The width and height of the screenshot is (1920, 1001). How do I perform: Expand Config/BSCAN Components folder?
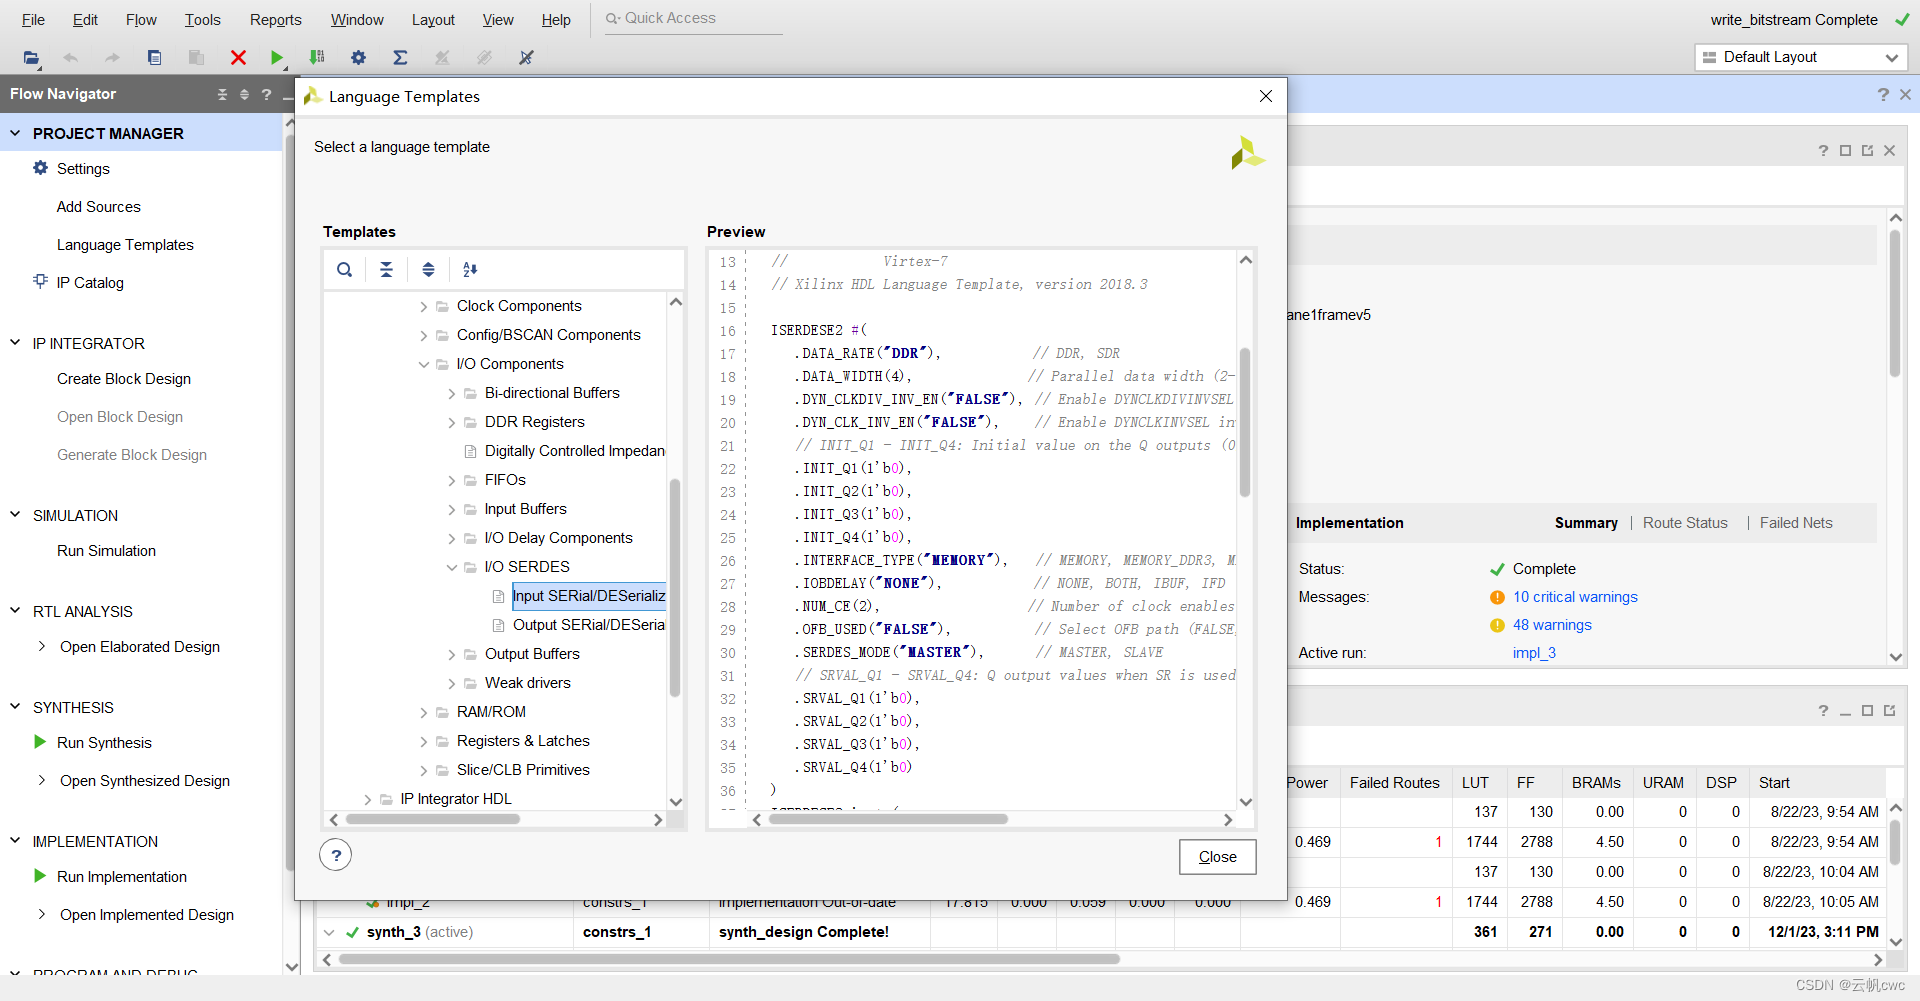(424, 336)
